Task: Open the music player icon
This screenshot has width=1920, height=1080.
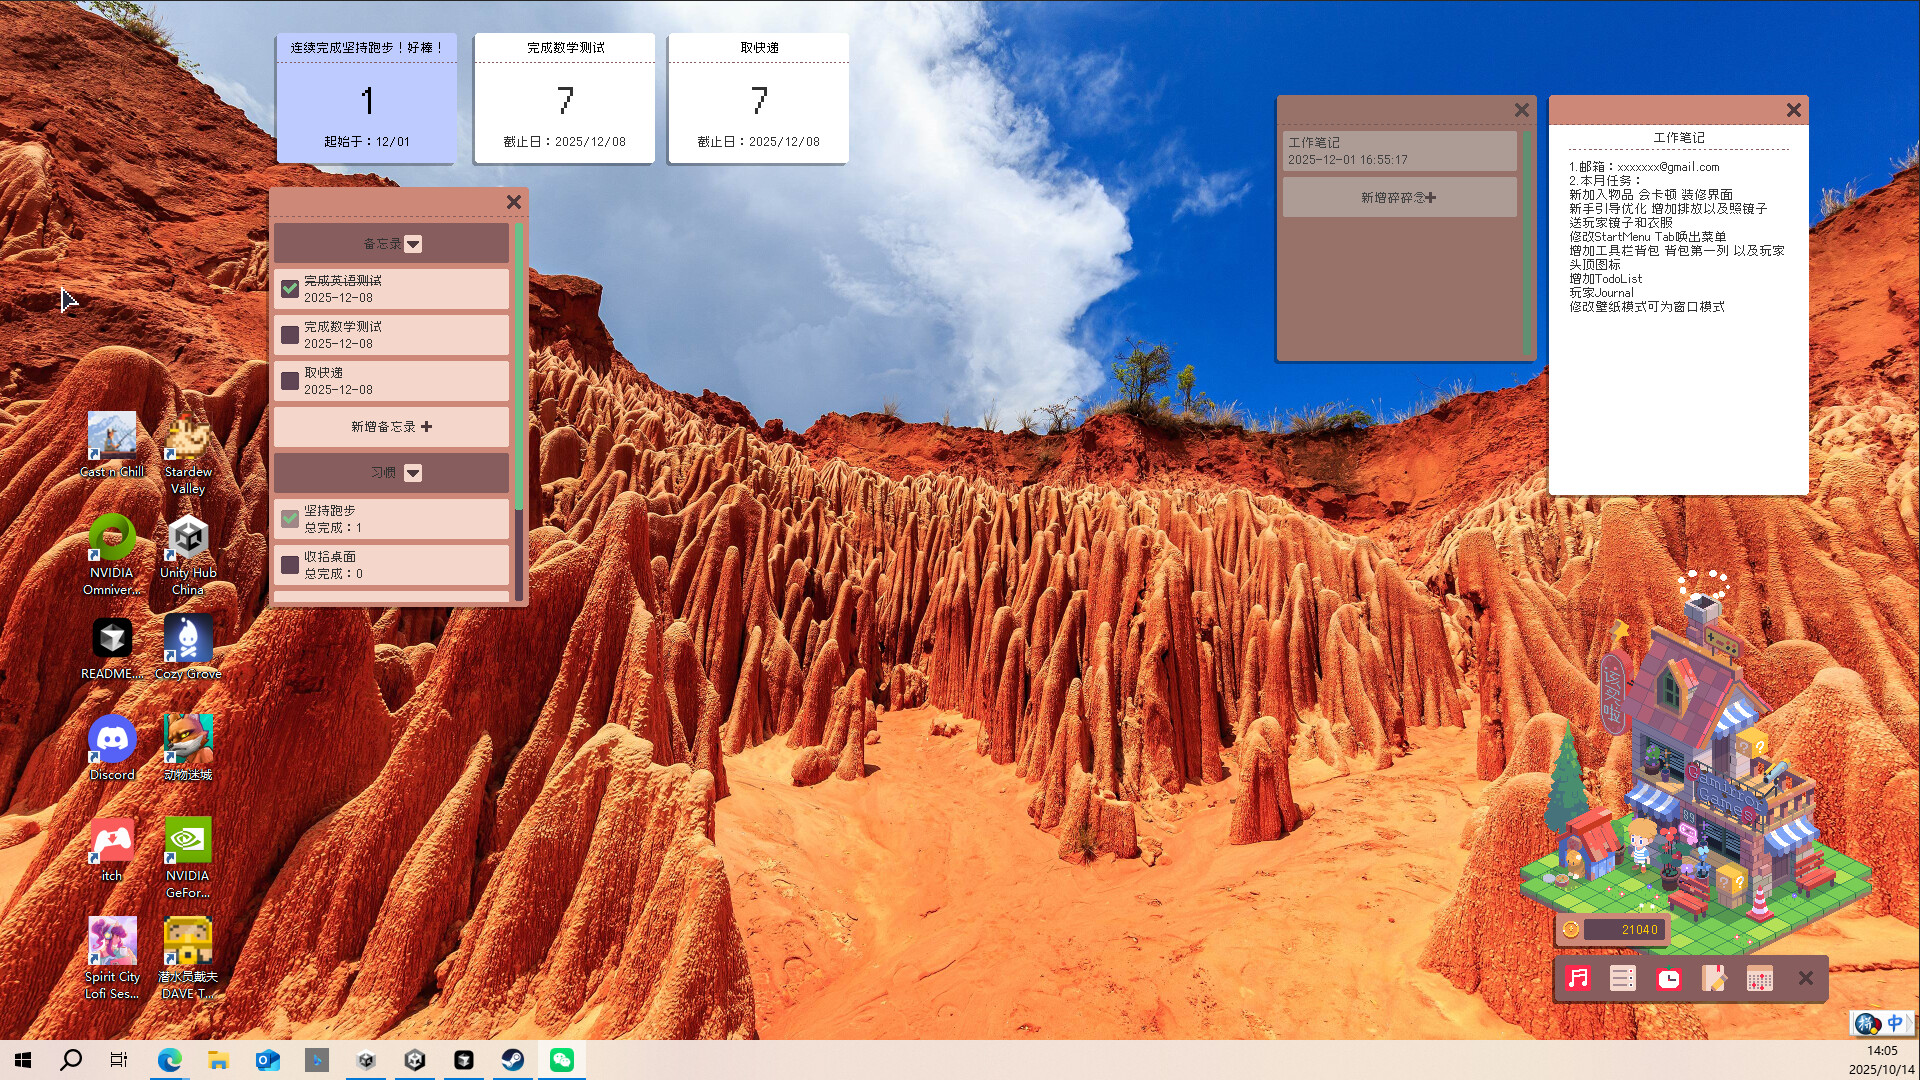Action: tap(1578, 979)
